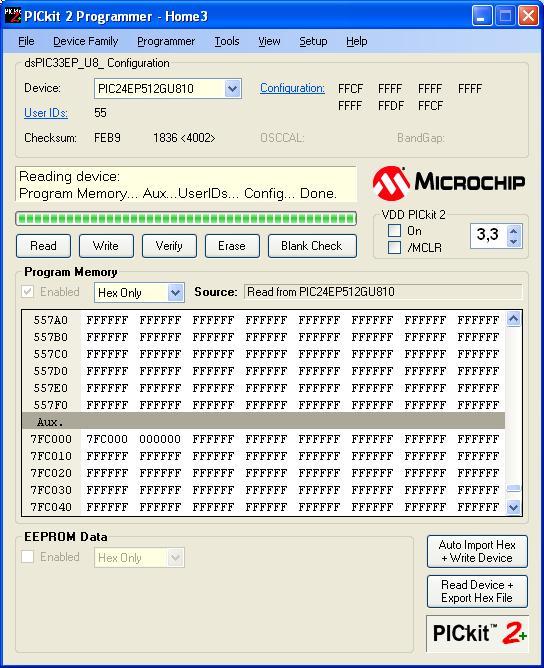Toggle EEPROM Data Enabled checkbox

point(28,557)
